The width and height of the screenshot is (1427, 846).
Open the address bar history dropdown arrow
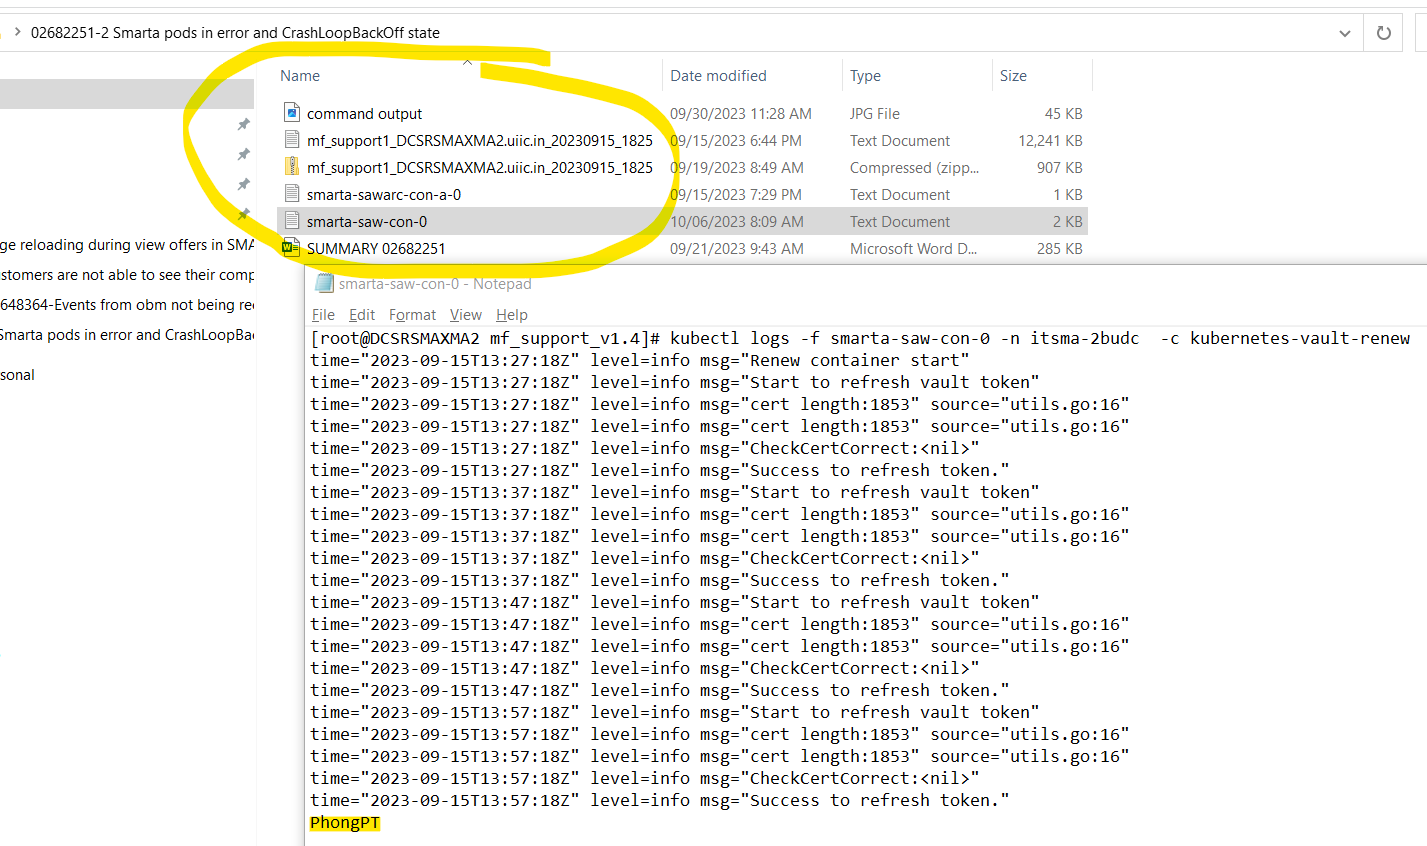[1344, 33]
